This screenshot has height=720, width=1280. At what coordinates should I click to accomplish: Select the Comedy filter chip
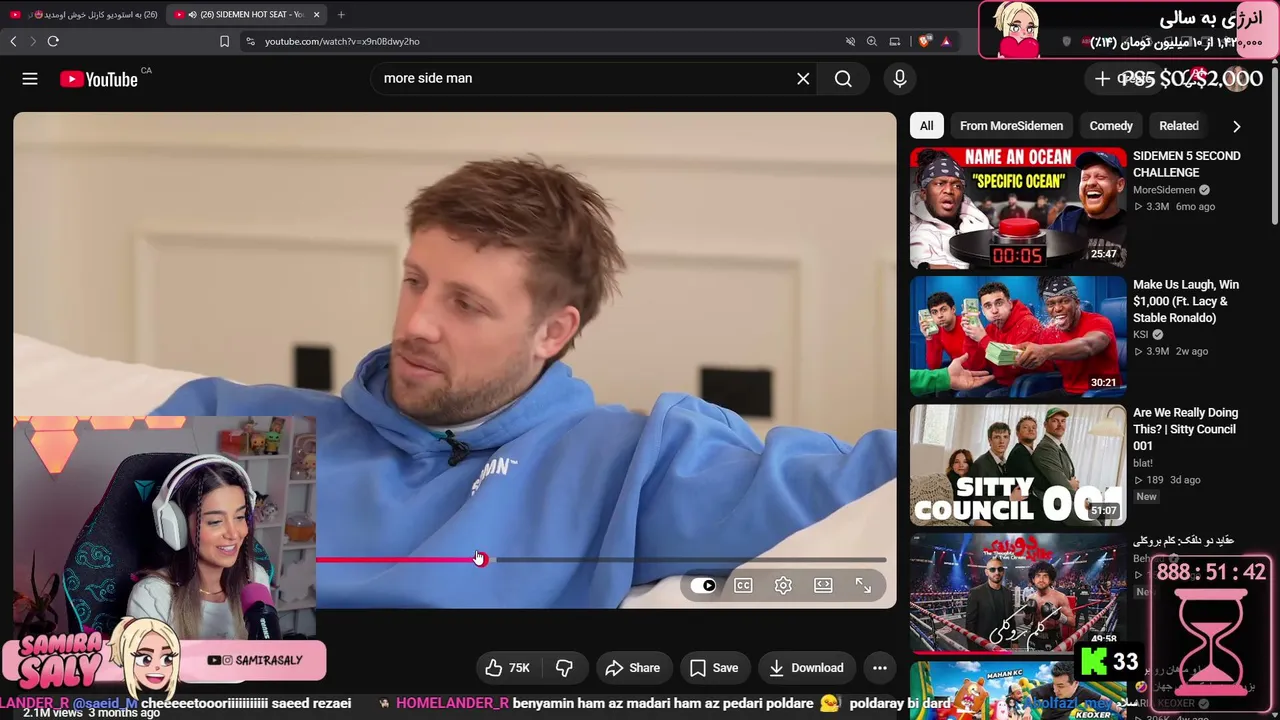(x=1111, y=126)
